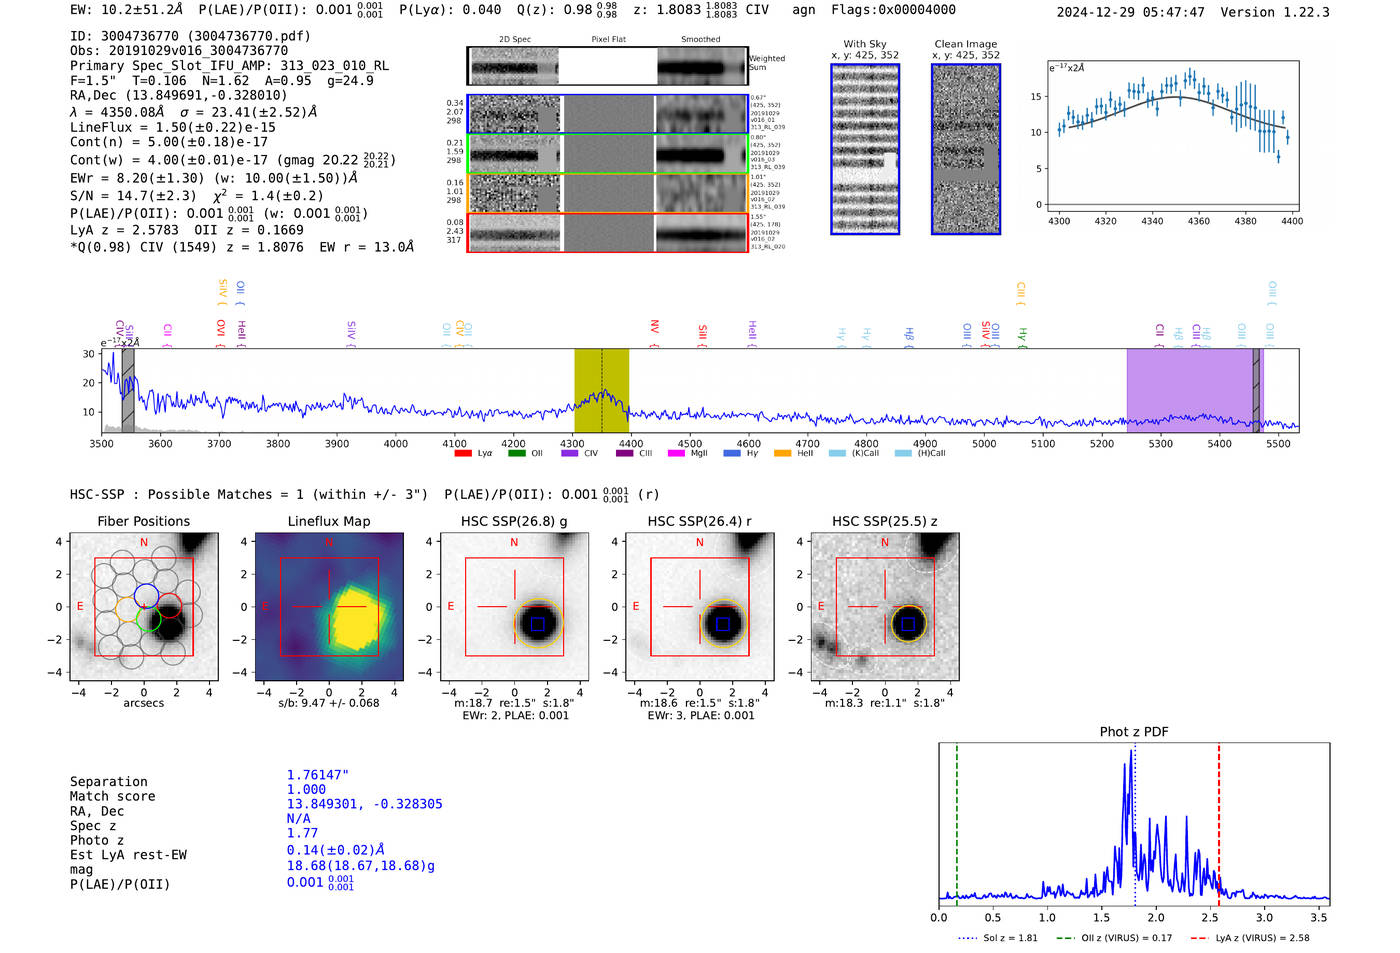Click the Primary Spec_Slot_IFU_AMP line
This screenshot has width=1400, height=953.
point(229,65)
